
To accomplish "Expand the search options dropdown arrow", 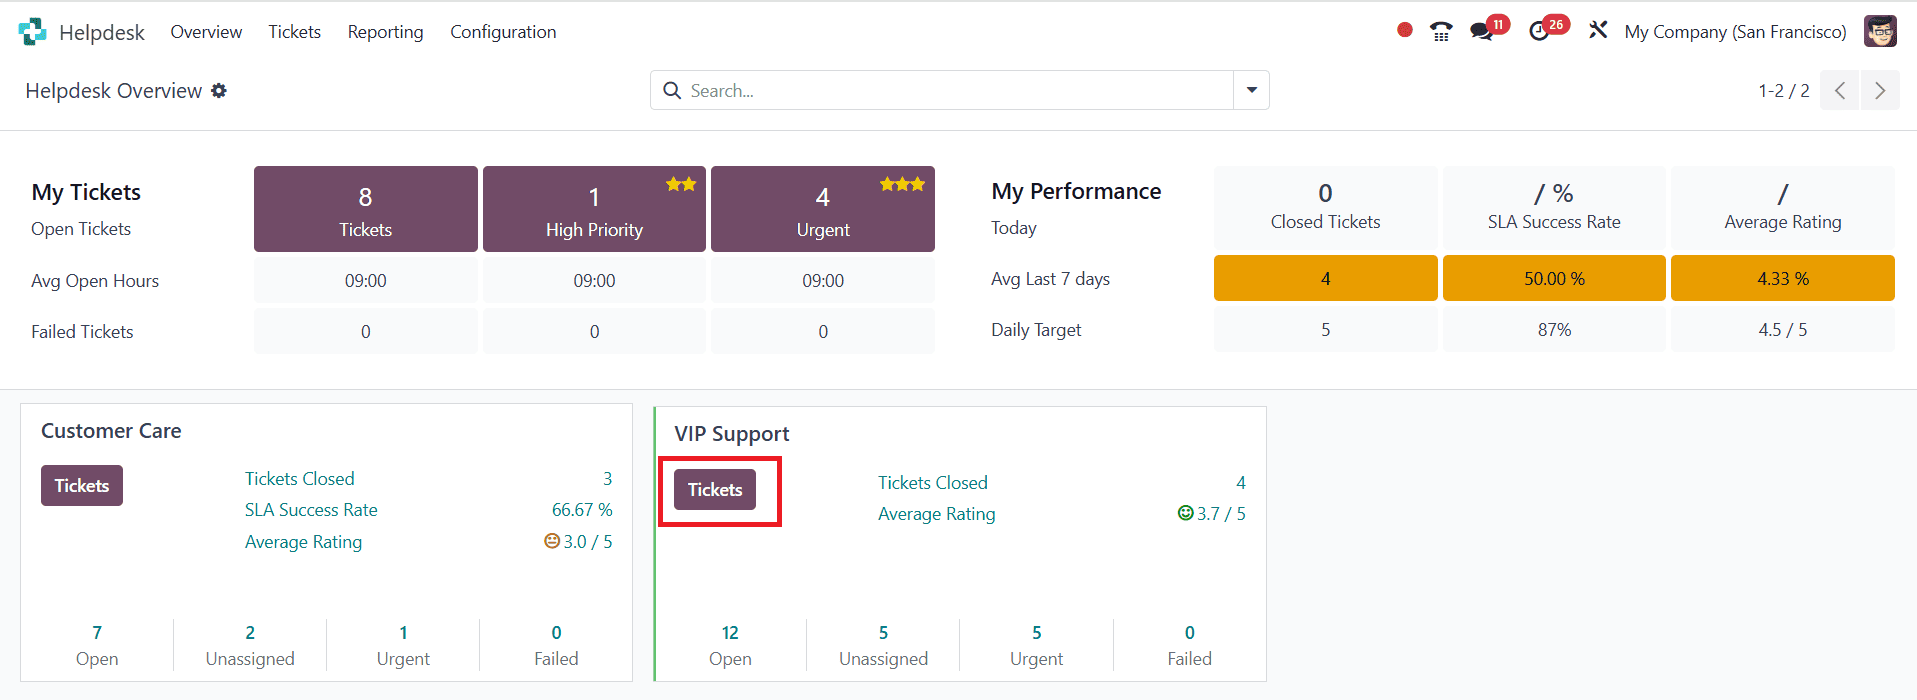I will (x=1251, y=90).
